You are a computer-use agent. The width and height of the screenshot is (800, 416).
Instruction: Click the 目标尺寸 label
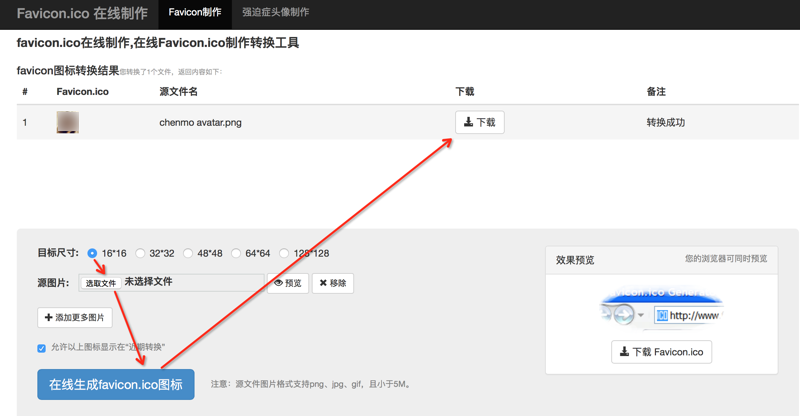click(58, 253)
